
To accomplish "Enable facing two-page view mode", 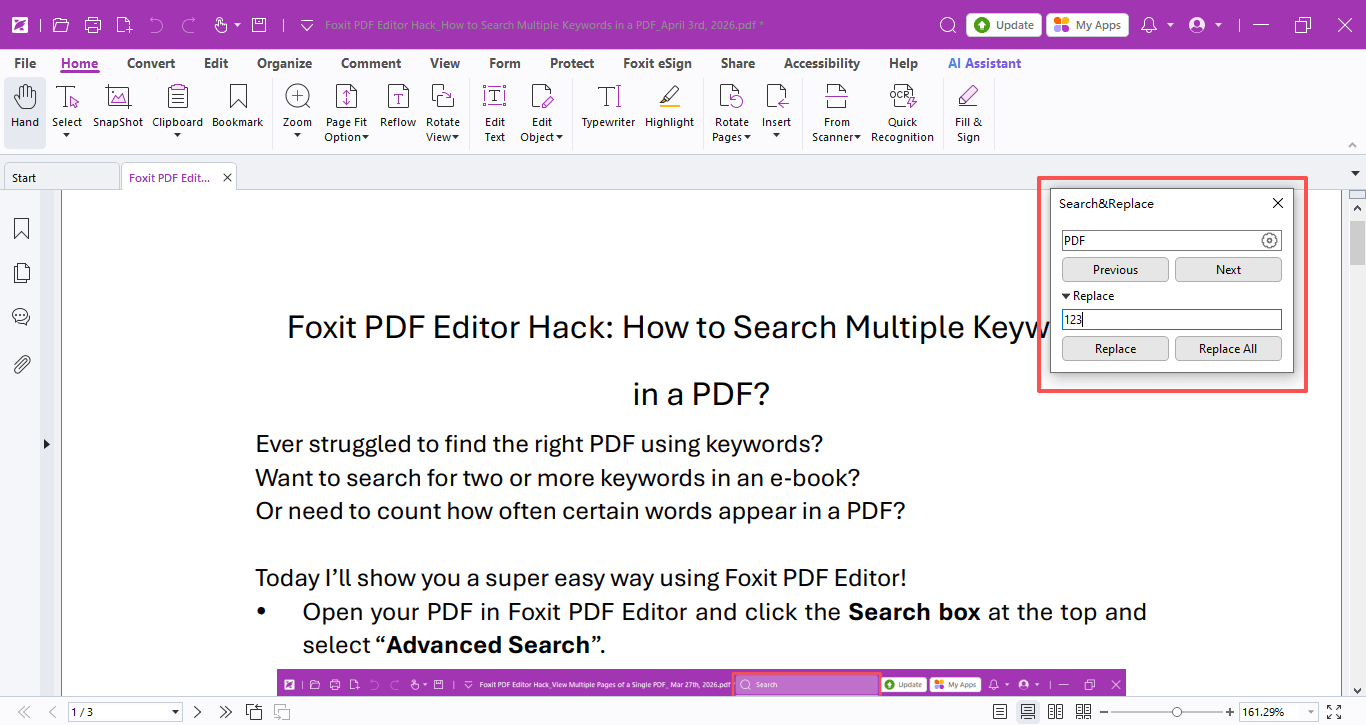I will (1055, 712).
